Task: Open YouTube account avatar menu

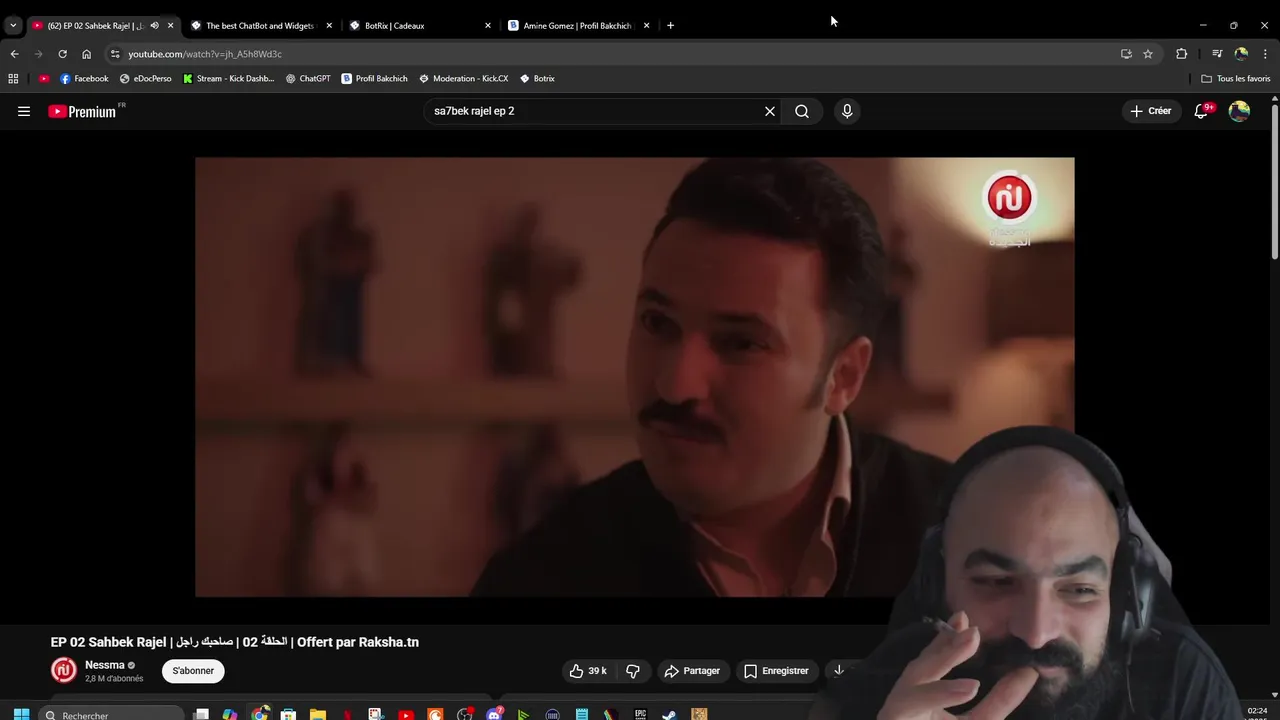Action: click(x=1239, y=111)
